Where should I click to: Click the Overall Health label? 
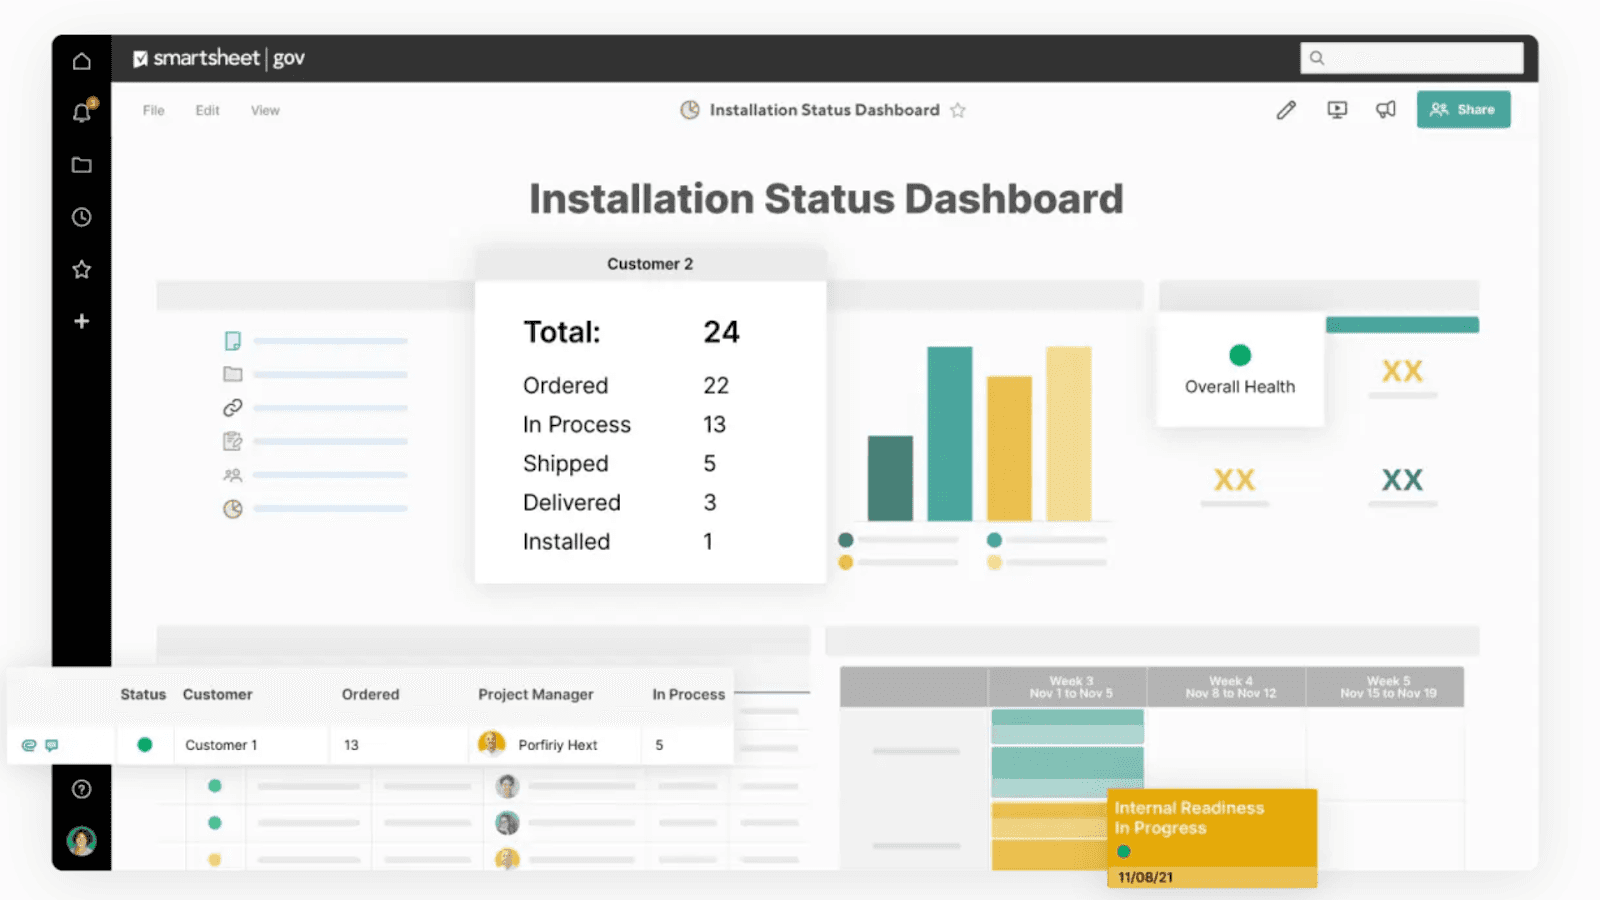(1240, 387)
